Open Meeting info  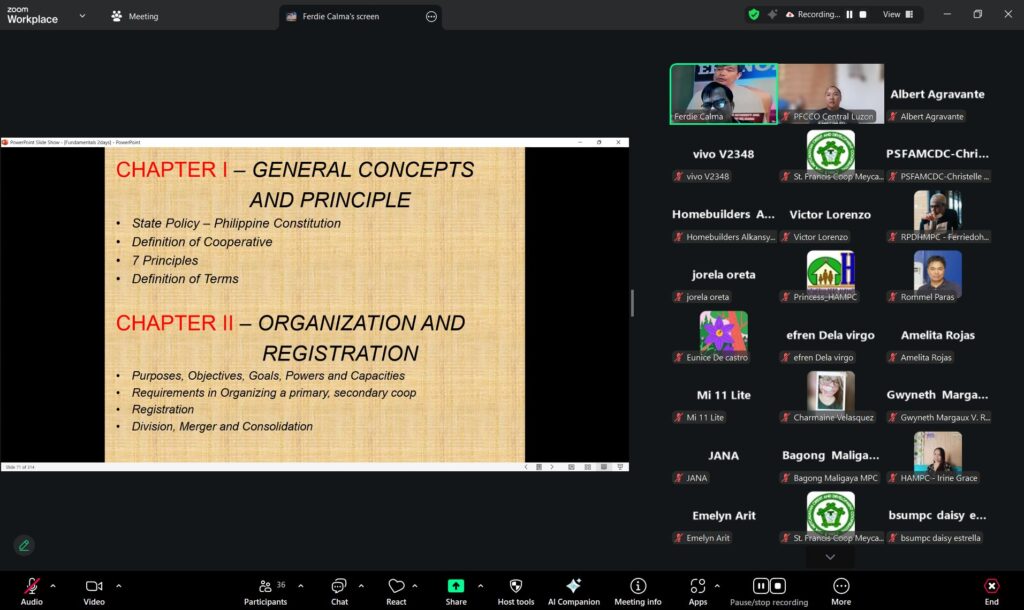[638, 587]
